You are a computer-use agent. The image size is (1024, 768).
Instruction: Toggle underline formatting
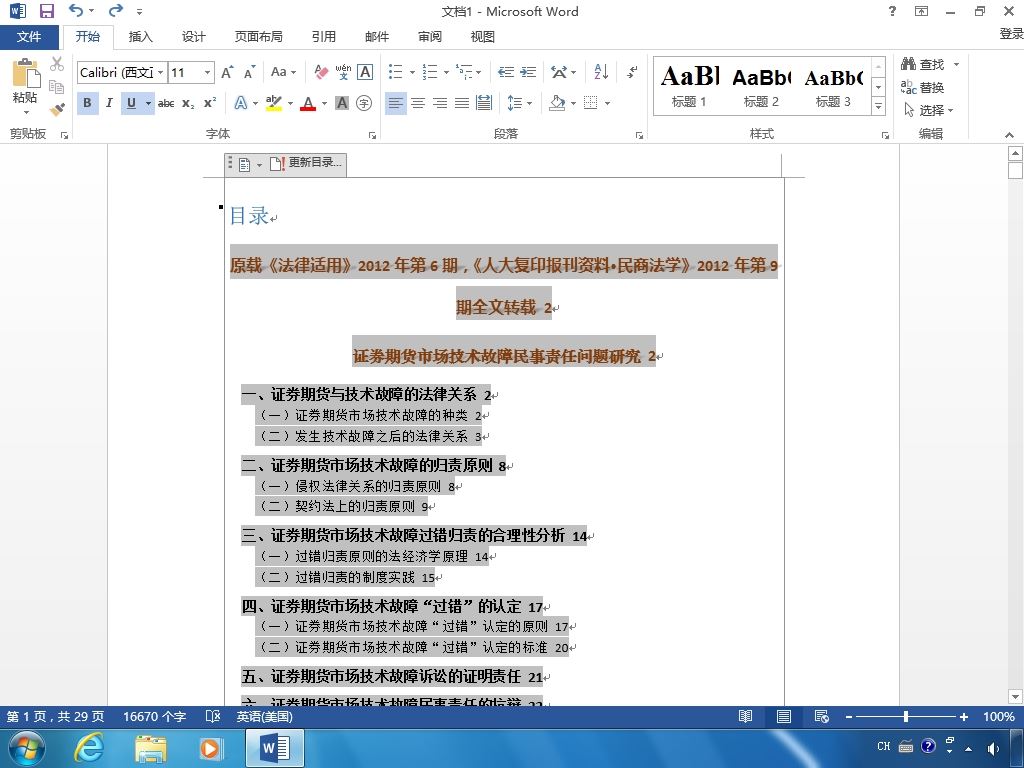pyautogui.click(x=131, y=103)
